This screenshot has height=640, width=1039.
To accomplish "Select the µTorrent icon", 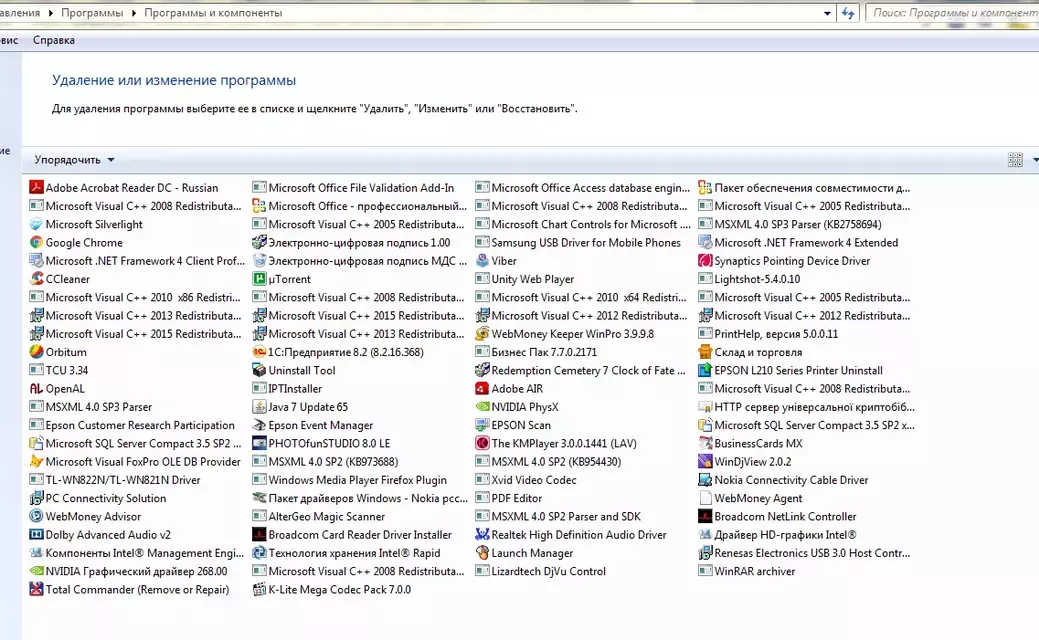I will (259, 279).
